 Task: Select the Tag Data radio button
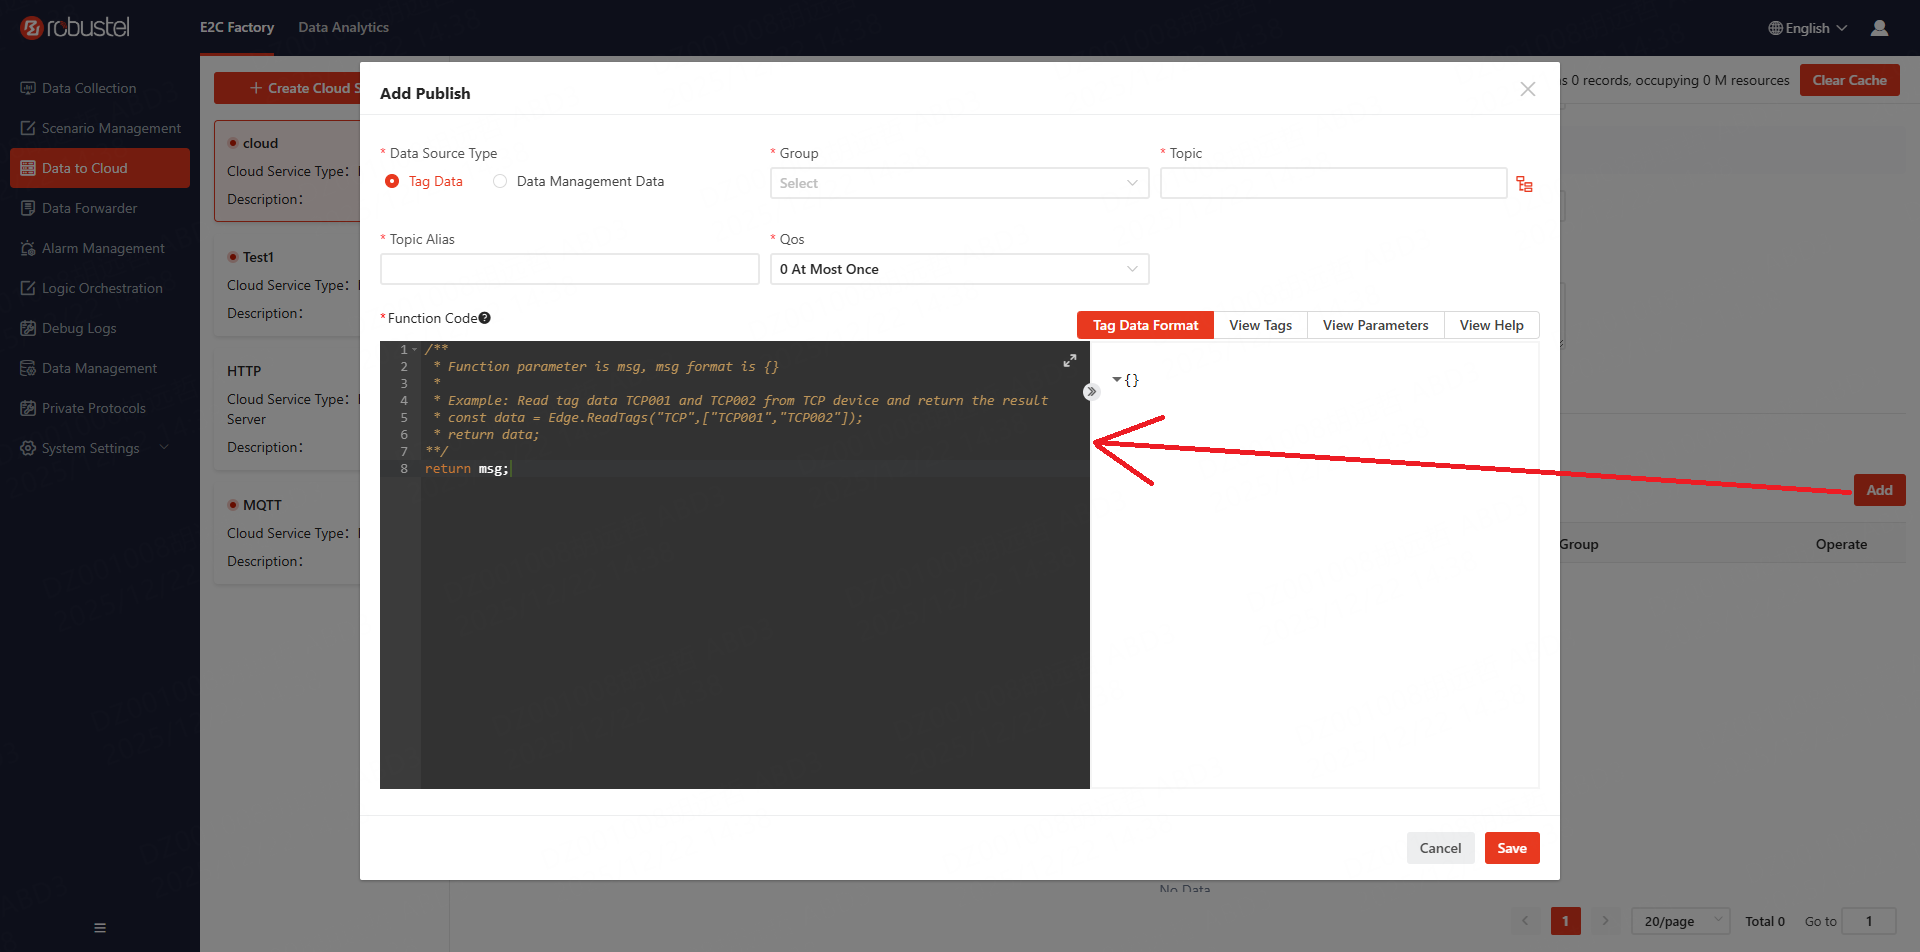(x=392, y=181)
